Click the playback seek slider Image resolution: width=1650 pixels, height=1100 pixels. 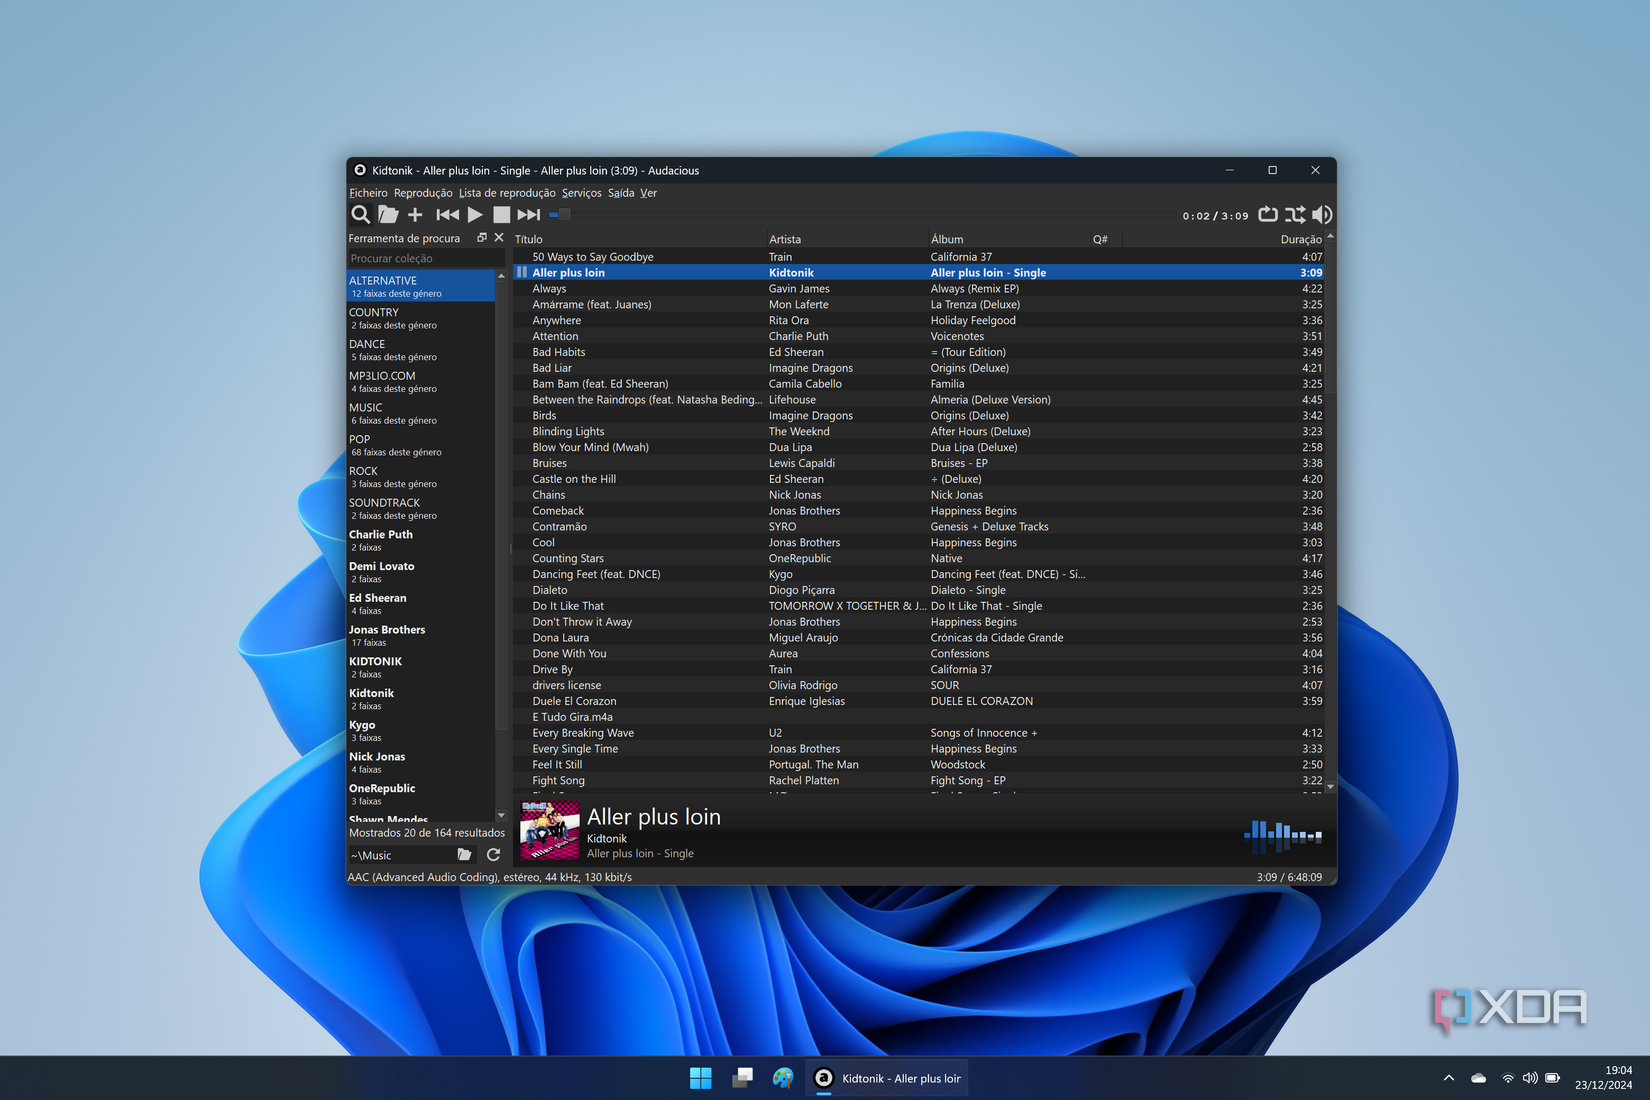click(863, 214)
